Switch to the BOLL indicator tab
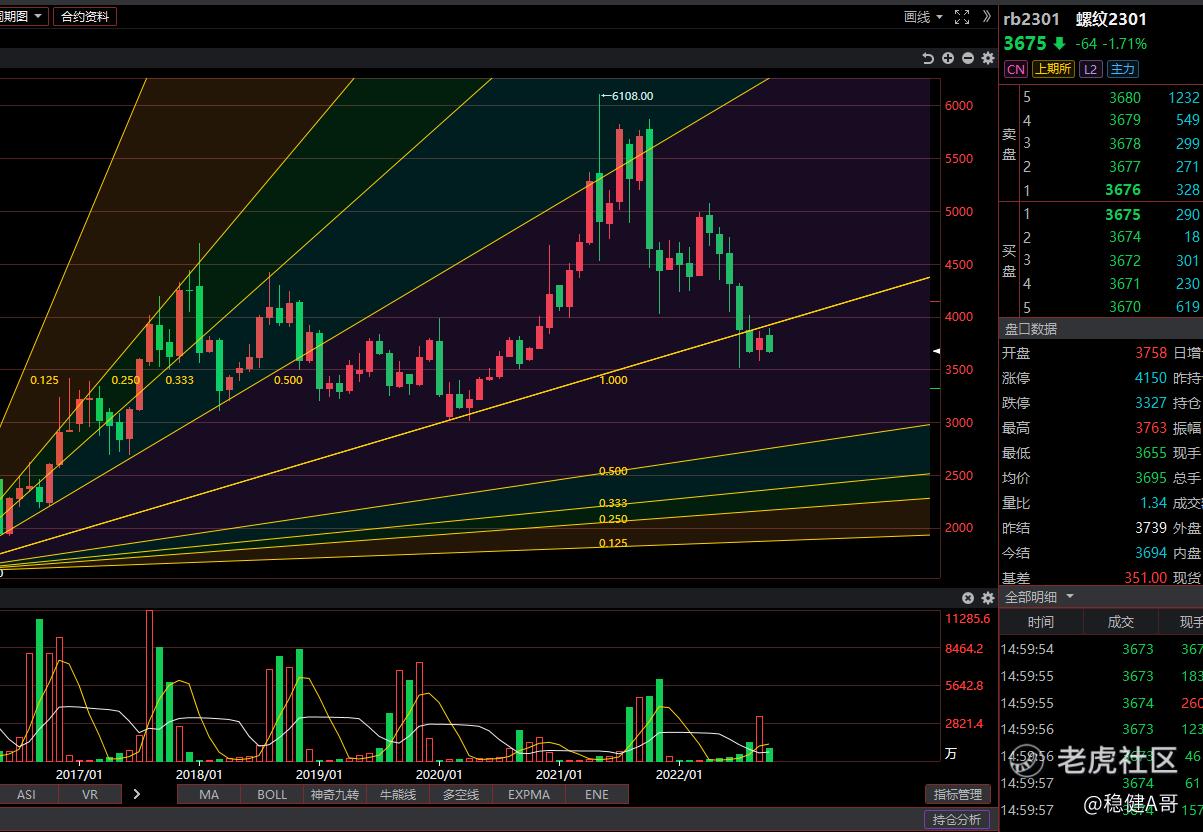1203x832 pixels. (272, 794)
